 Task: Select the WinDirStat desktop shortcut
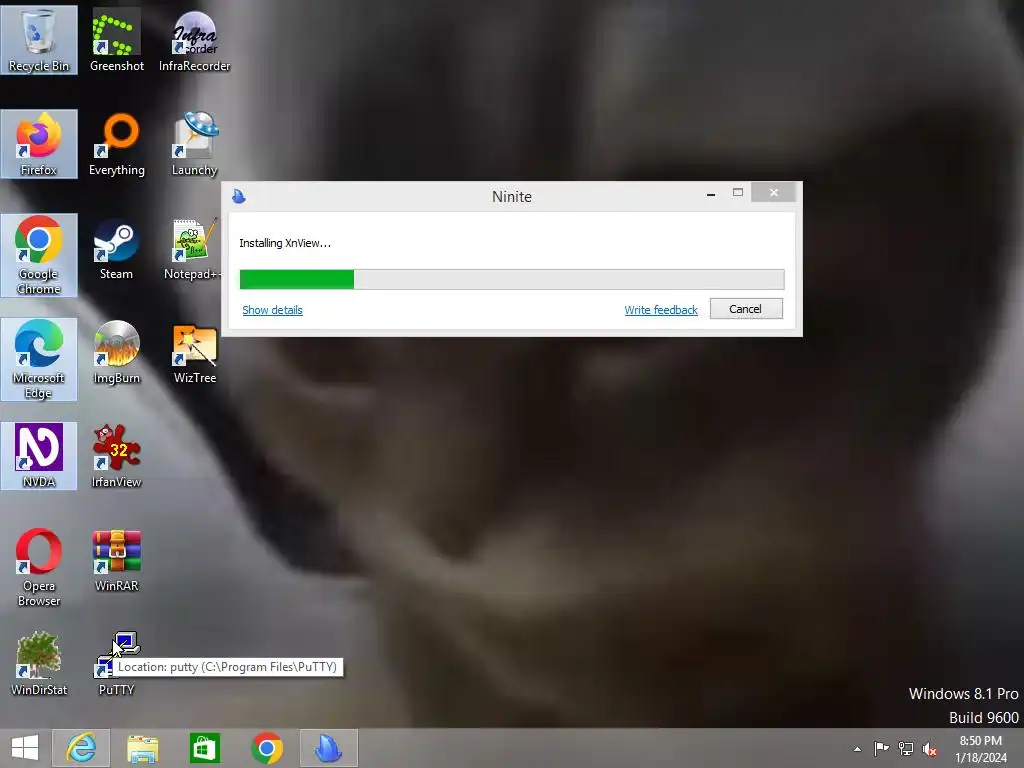[39, 664]
